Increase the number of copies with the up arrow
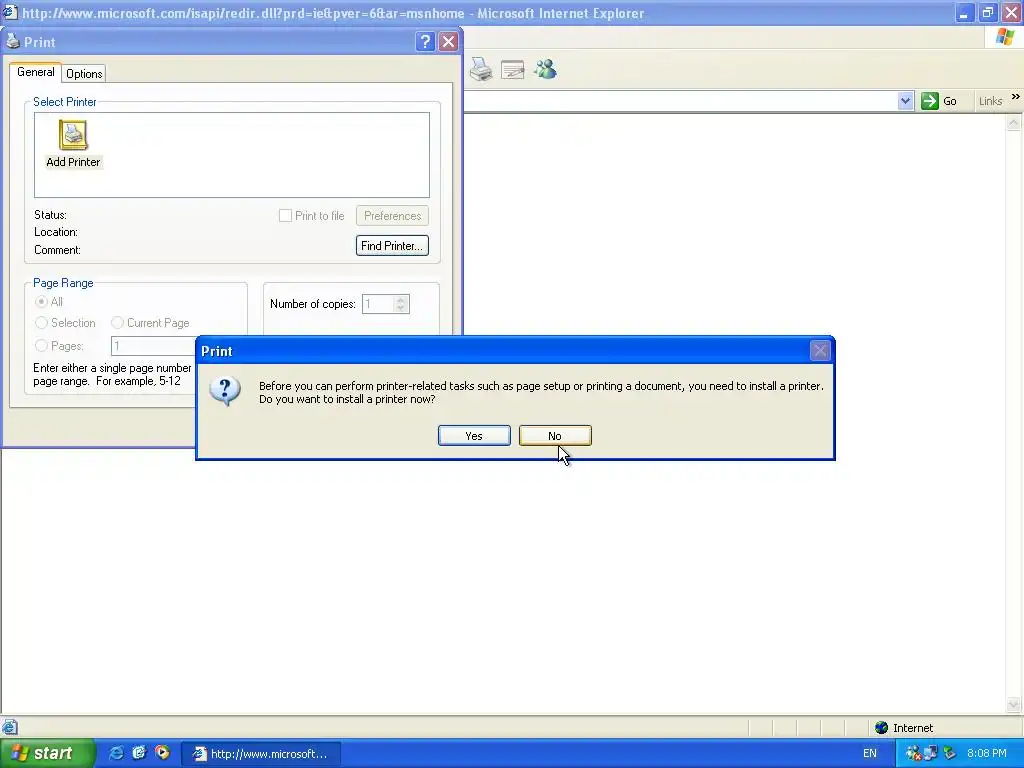1024x768 pixels. pos(402,300)
